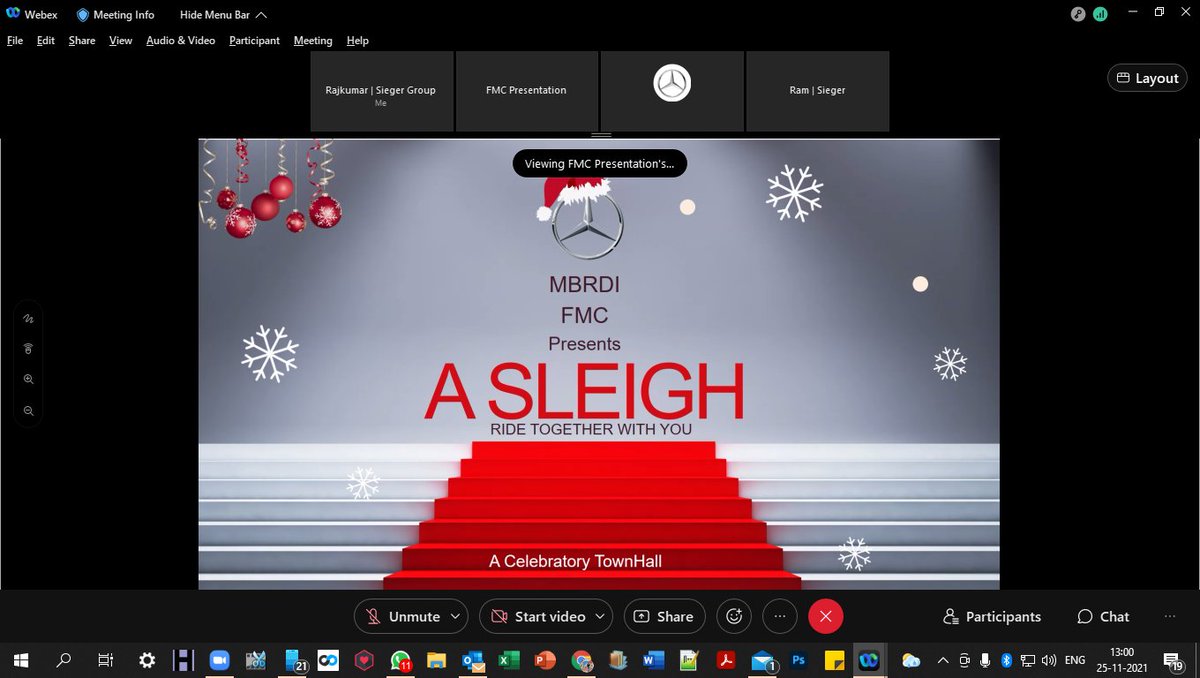Unmute the microphone
The height and width of the screenshot is (678, 1200).
click(x=403, y=616)
